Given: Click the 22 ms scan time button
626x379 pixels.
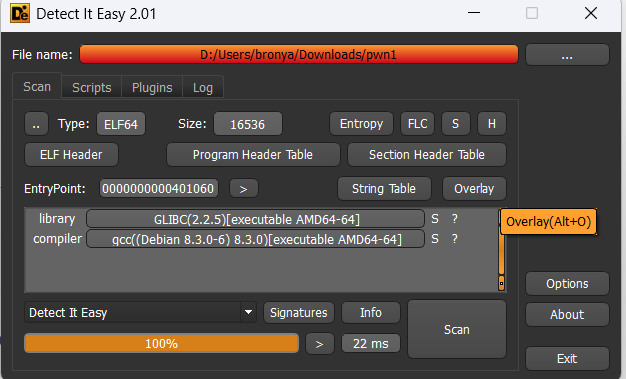Looking at the screenshot, I should tap(371, 343).
